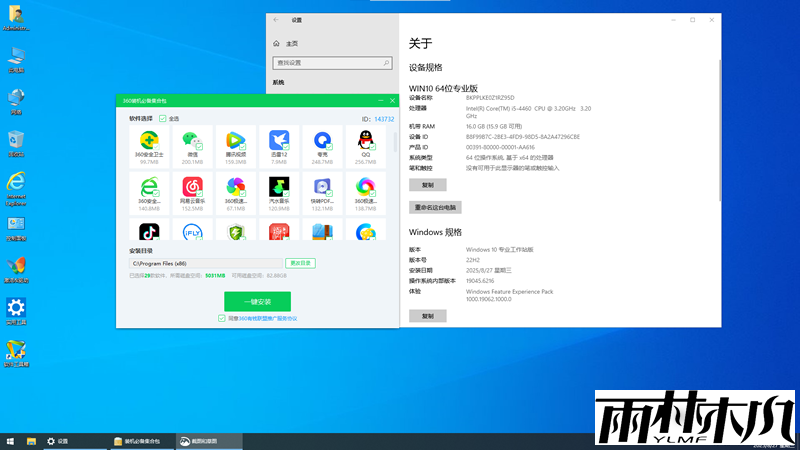Choose the 汽水音乐 app icon
This screenshot has width=800, height=450.
(279, 187)
